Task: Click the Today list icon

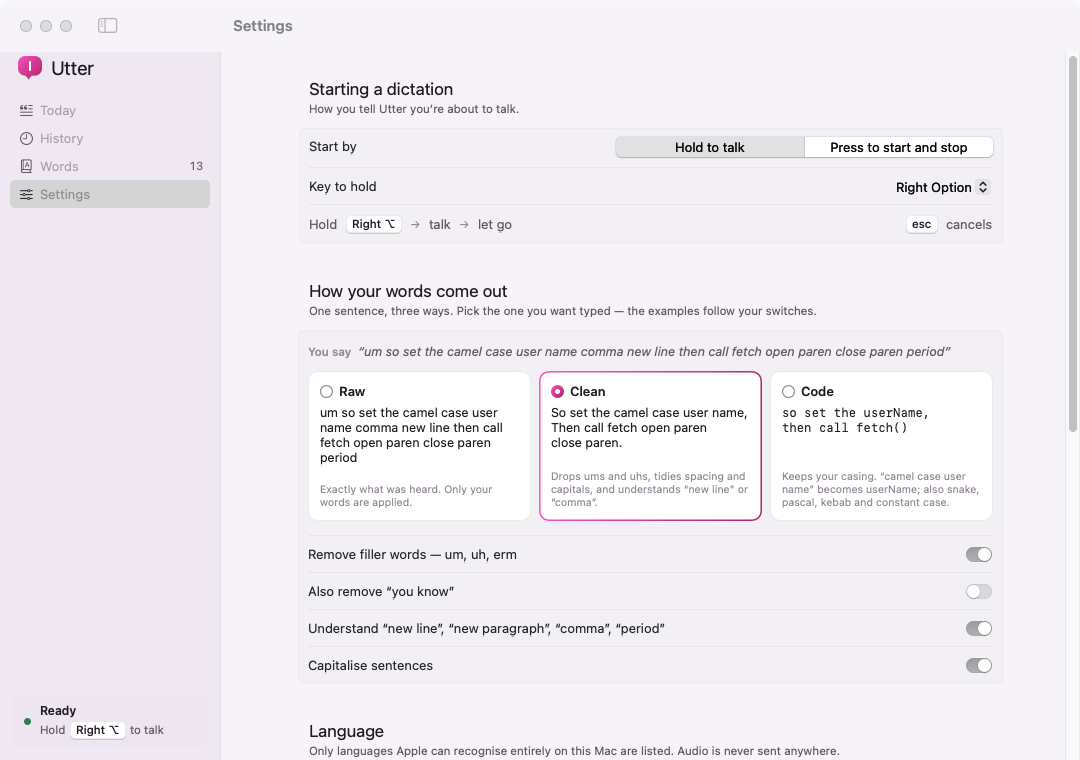Action: click(x=26, y=110)
